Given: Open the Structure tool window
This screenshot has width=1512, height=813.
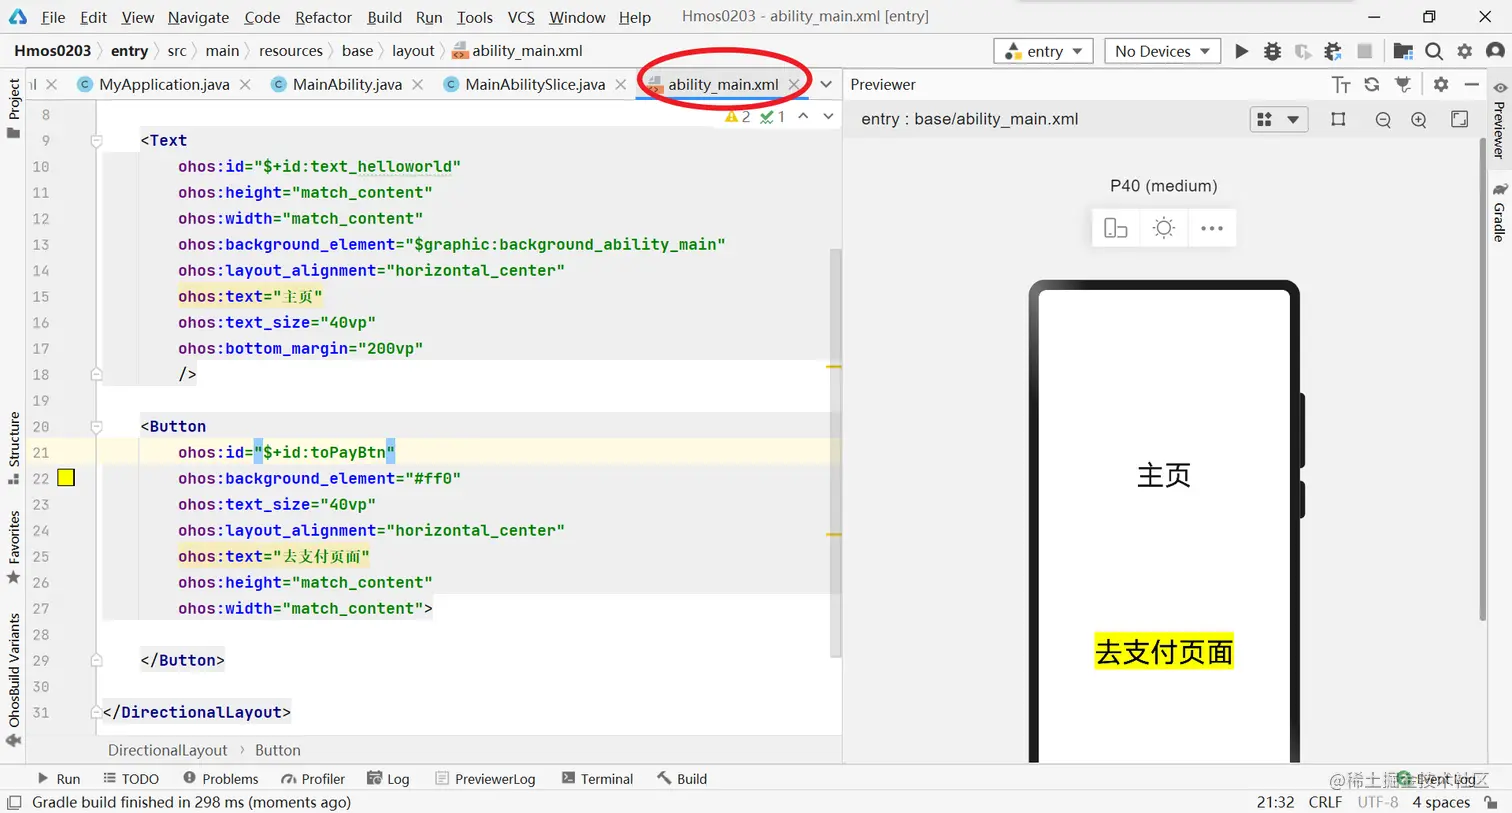Looking at the screenshot, I should (x=14, y=448).
